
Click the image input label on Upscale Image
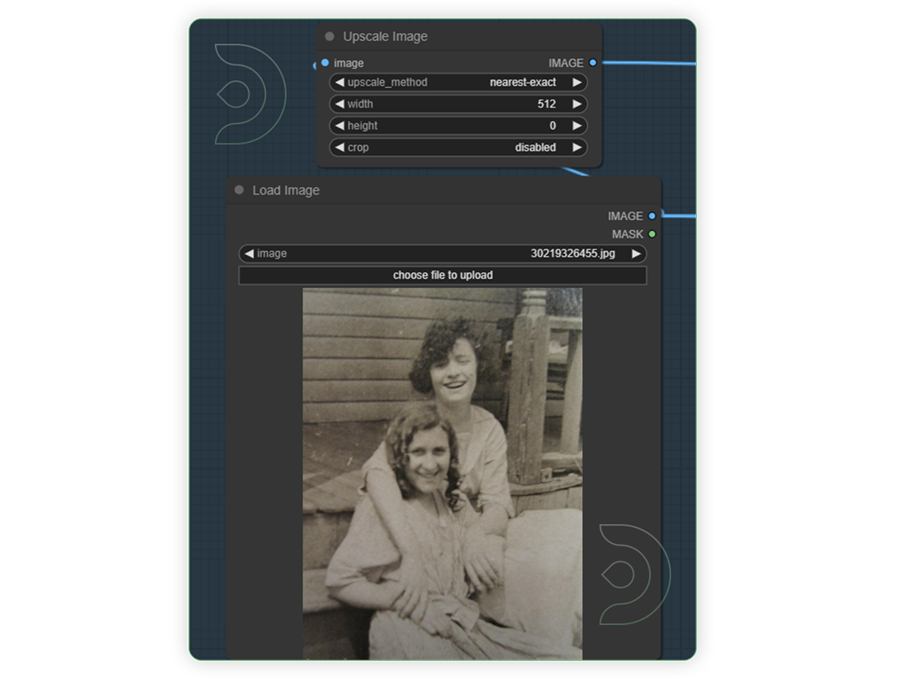[348, 63]
